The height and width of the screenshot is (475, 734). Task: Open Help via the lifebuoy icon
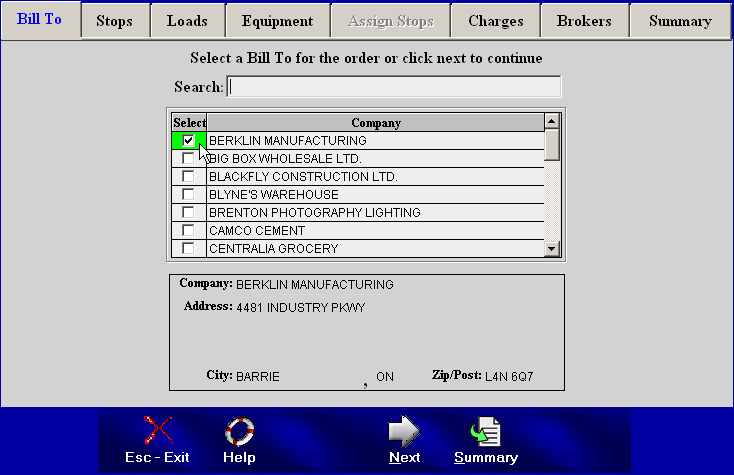(240, 431)
